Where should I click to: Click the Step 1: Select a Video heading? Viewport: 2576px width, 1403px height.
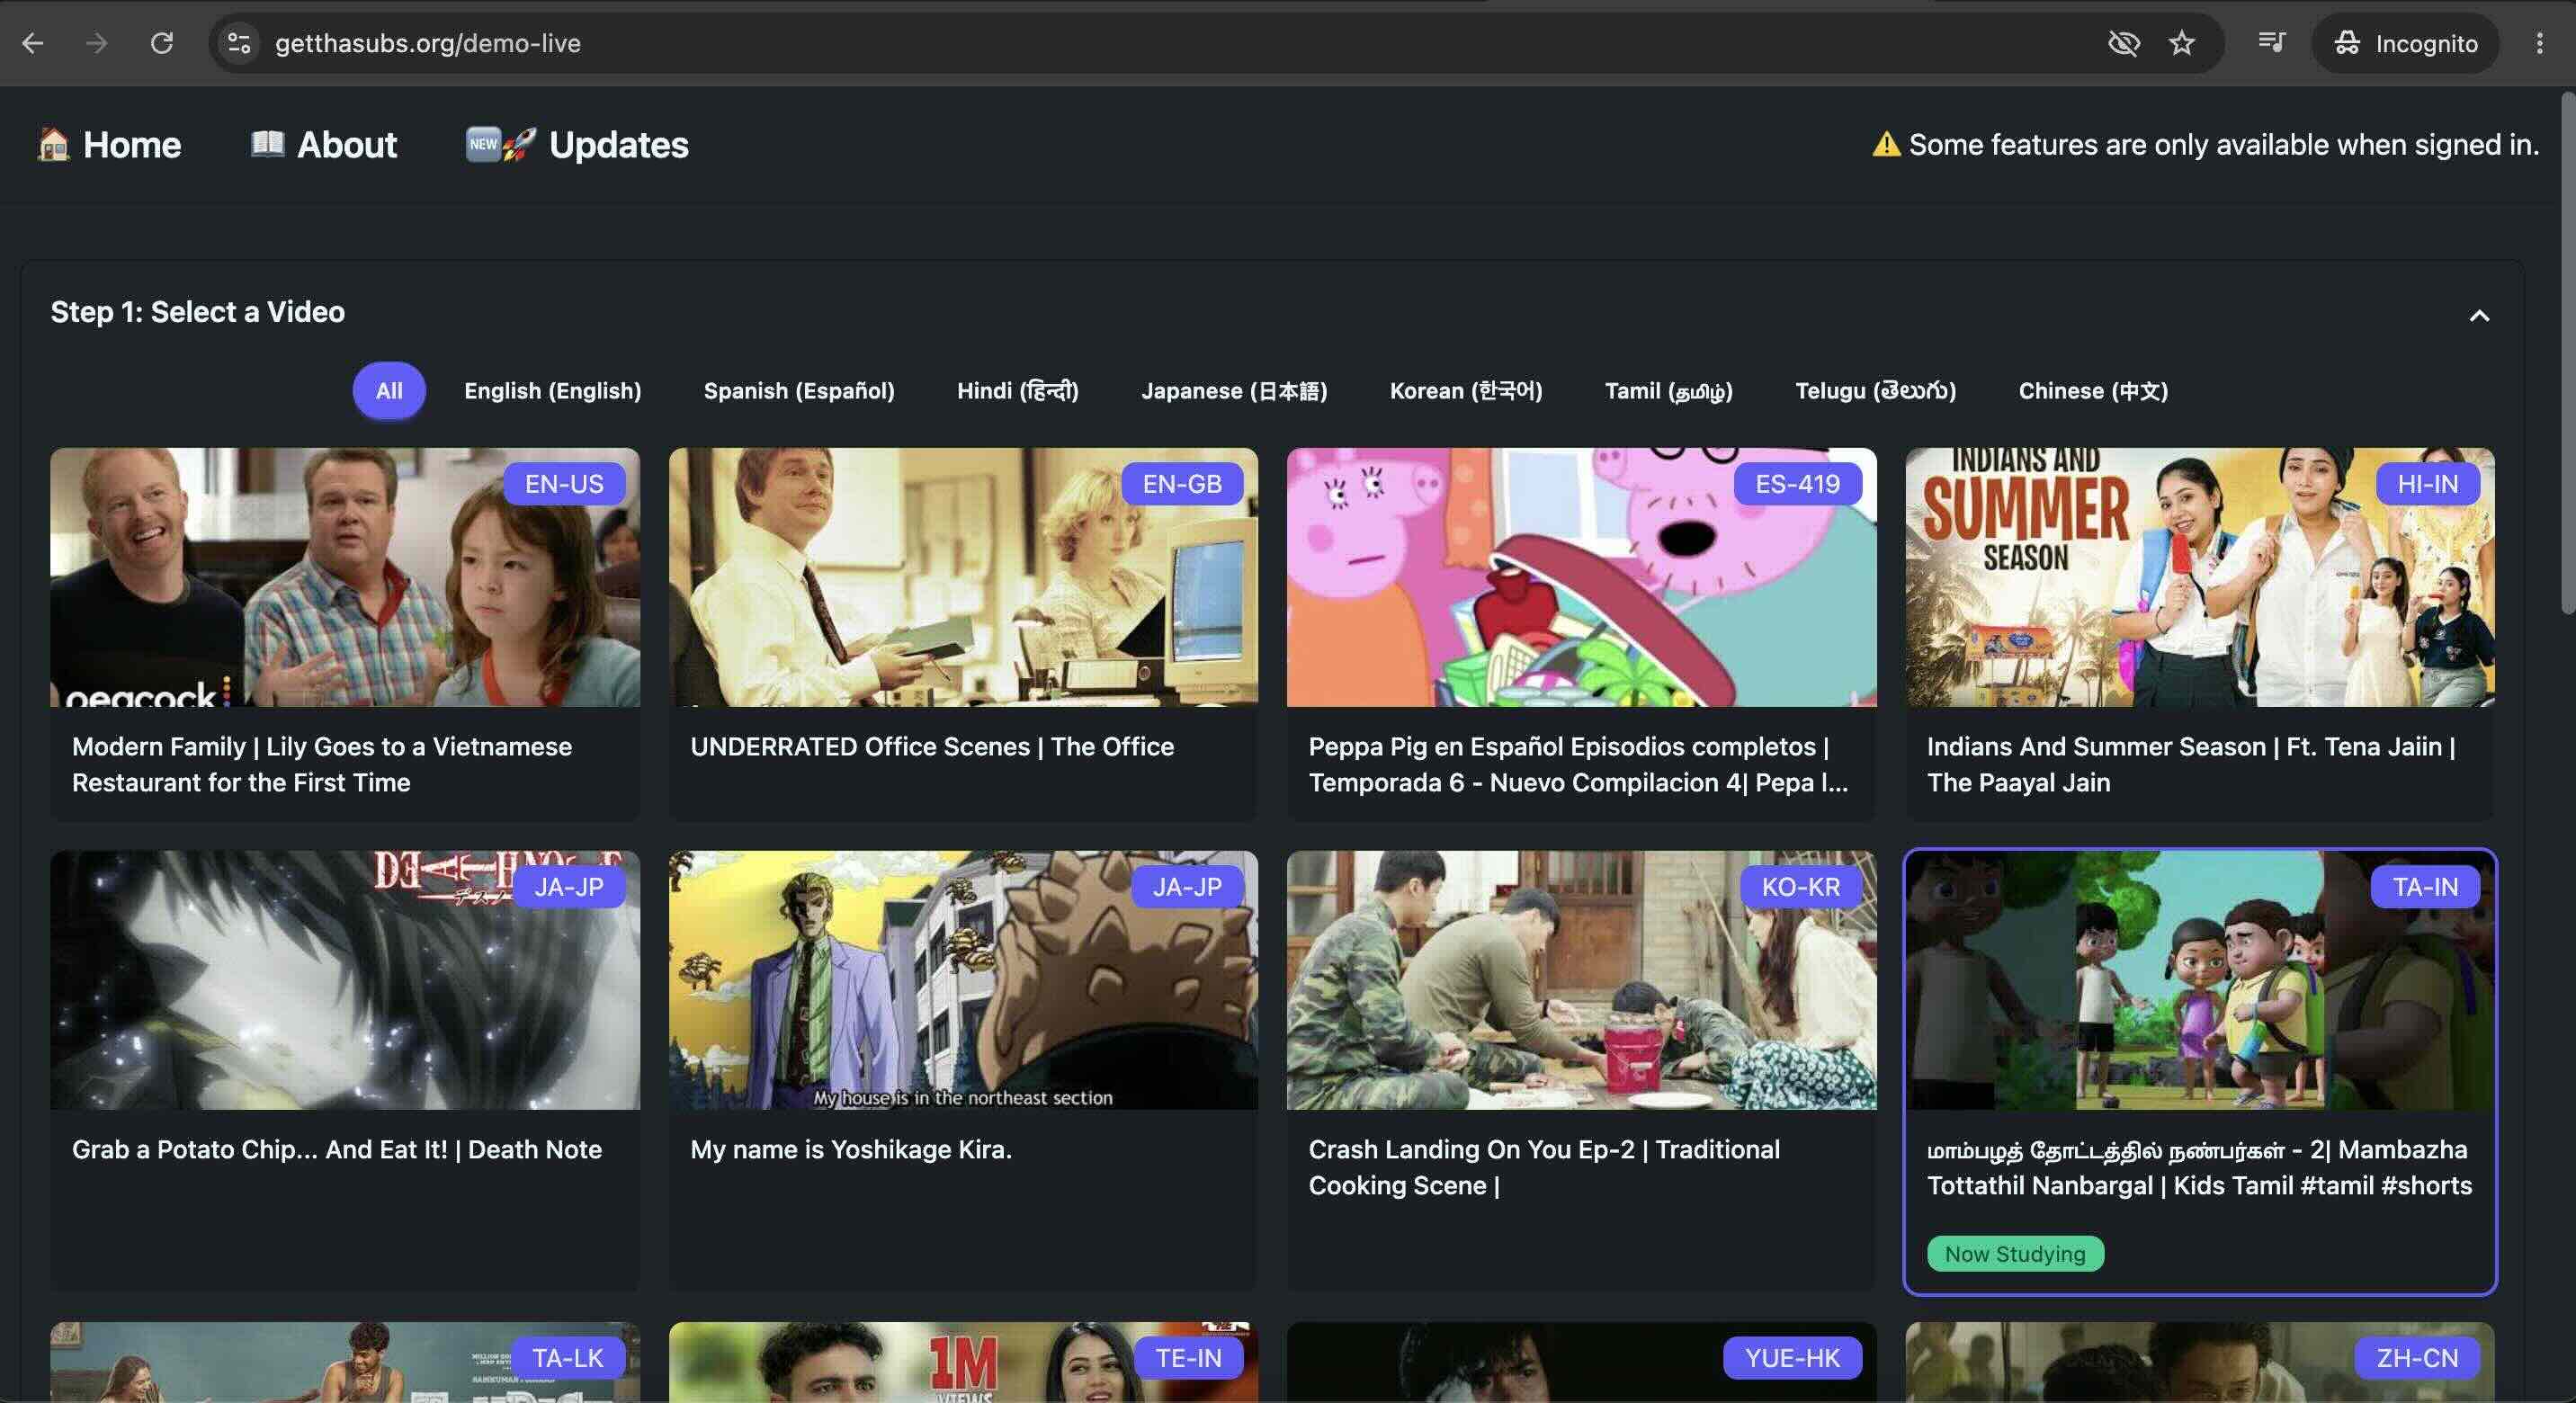[x=198, y=312]
